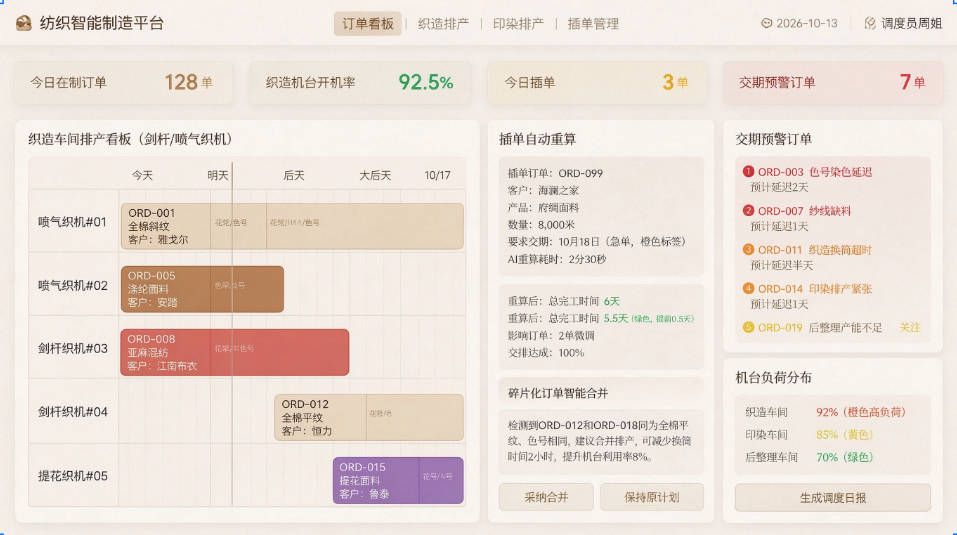Select the red ORD-008 亚麻混纺 bar
The image size is (957, 535).
(235, 353)
